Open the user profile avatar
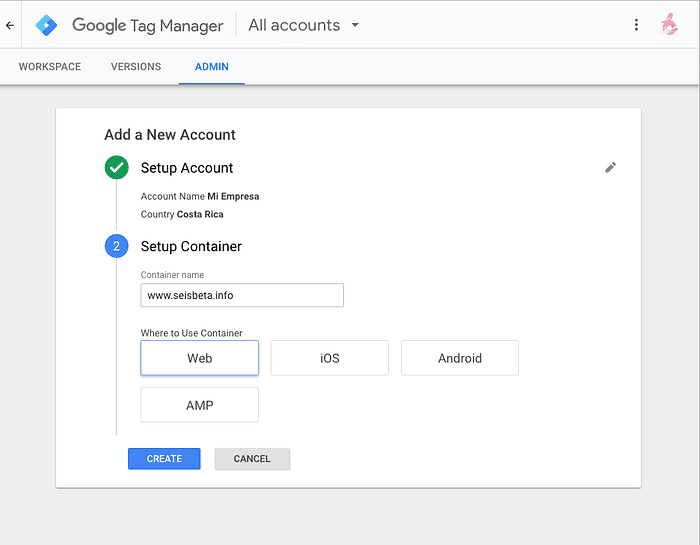This screenshot has height=545, width=700. 669,25
